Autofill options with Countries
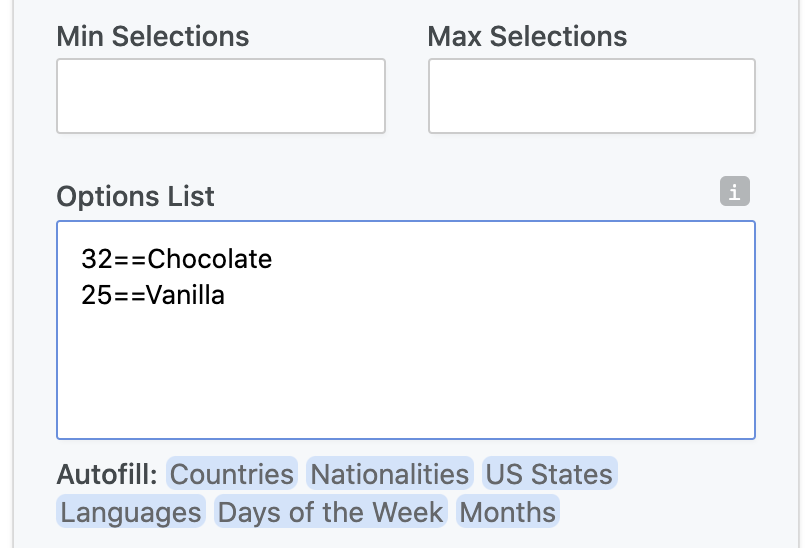Screen dimensions: 812x548 point(231,473)
